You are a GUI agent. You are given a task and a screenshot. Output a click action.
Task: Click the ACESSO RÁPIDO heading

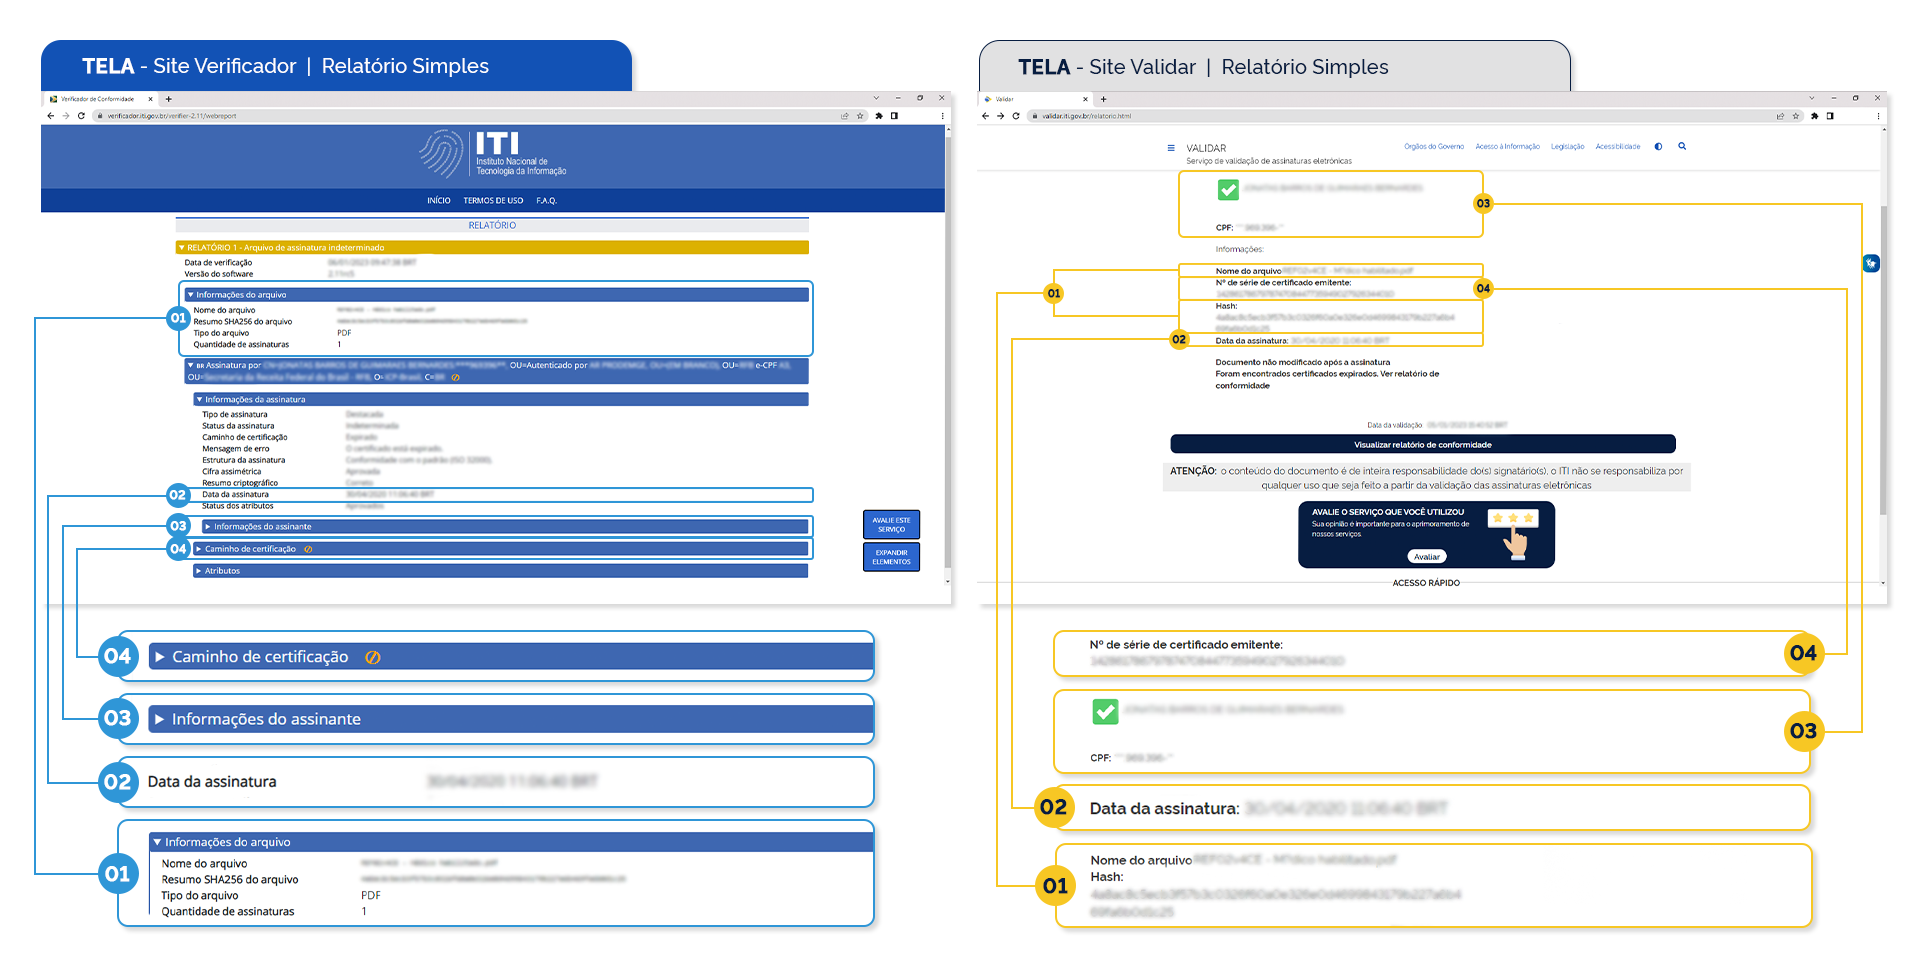(x=1426, y=583)
